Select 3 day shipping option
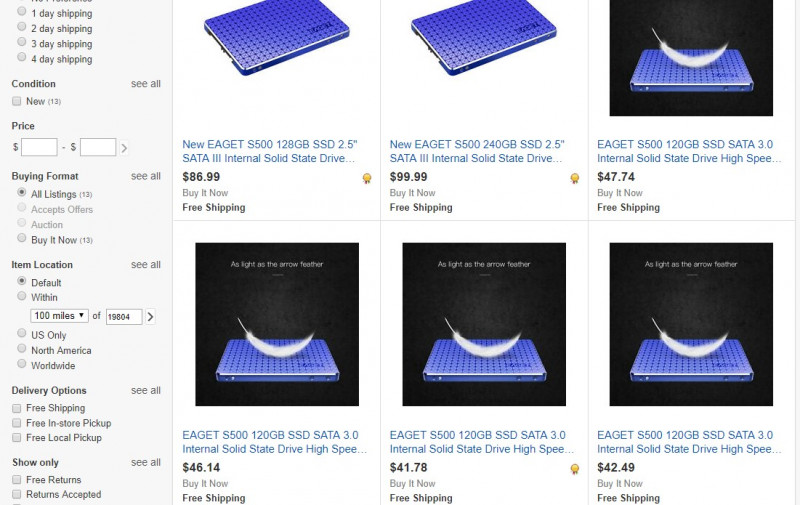 (21, 42)
